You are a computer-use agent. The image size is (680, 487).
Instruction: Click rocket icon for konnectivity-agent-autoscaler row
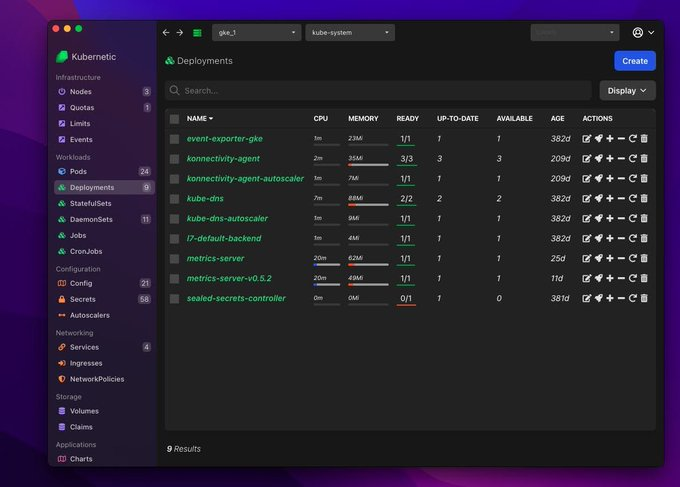click(x=598, y=179)
